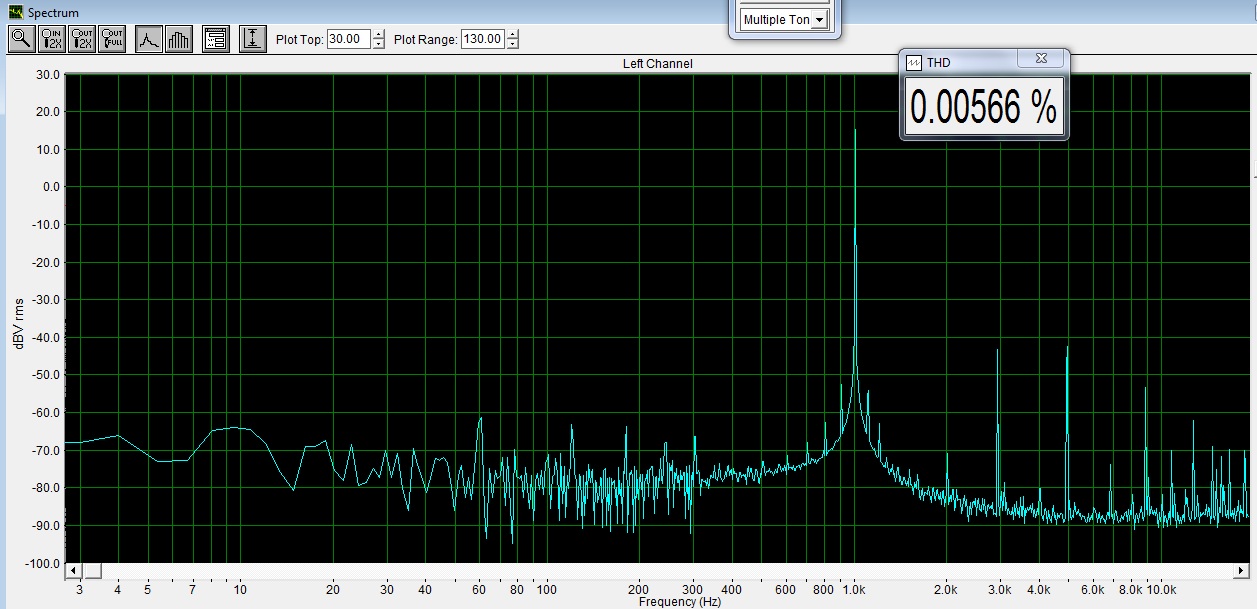
Task: Click the Zoom Out 2X button
Action: 82,39
